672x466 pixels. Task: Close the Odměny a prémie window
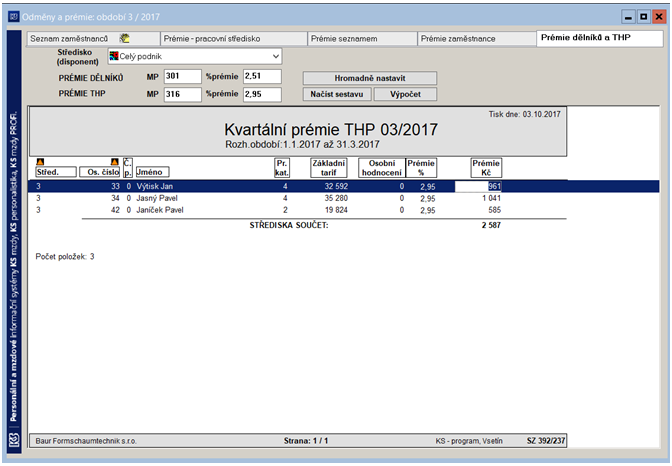tap(658, 17)
